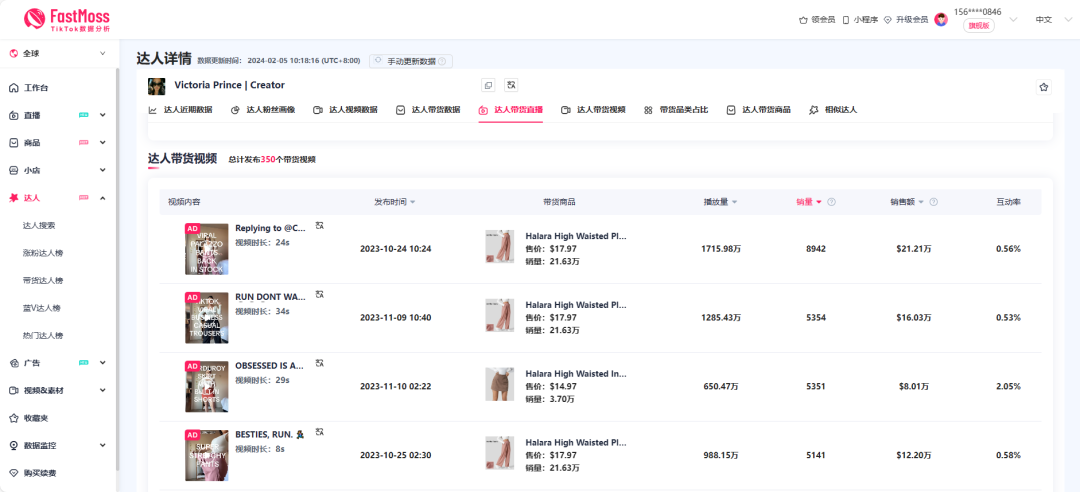Viewport: 1080px width, 492px height.
Task: Copy creator name Victoria Prince
Action: (x=488, y=86)
